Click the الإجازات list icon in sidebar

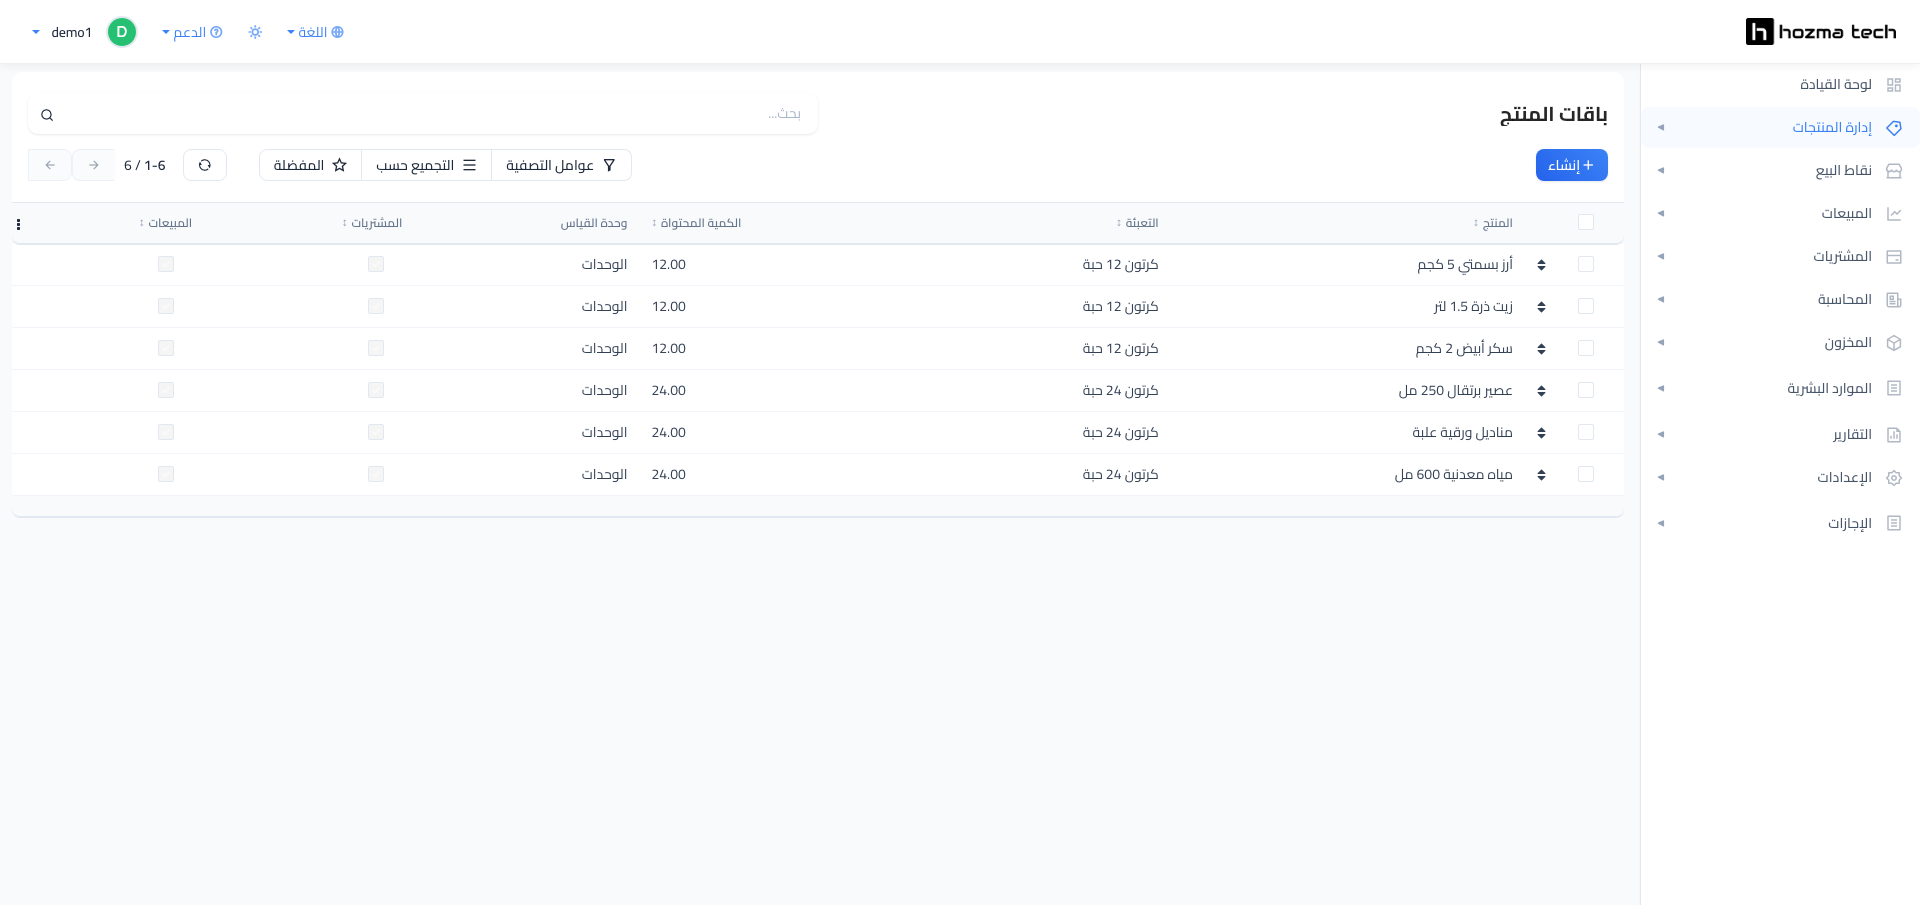[1893, 523]
